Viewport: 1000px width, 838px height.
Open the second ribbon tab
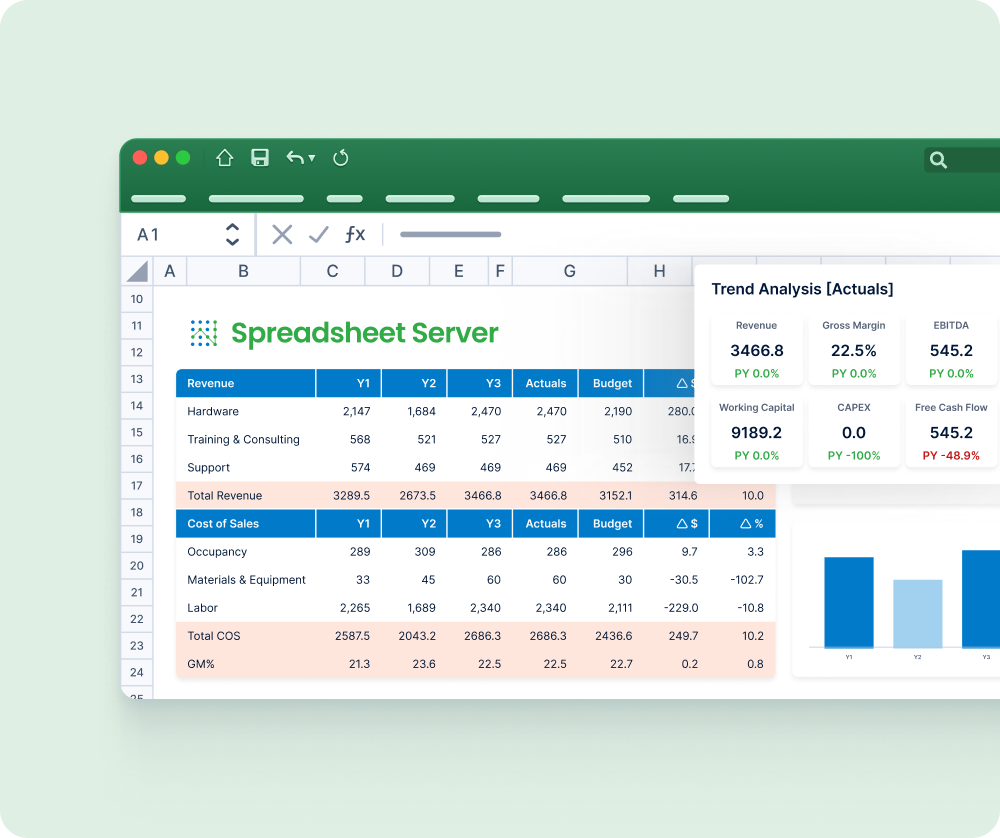point(256,199)
